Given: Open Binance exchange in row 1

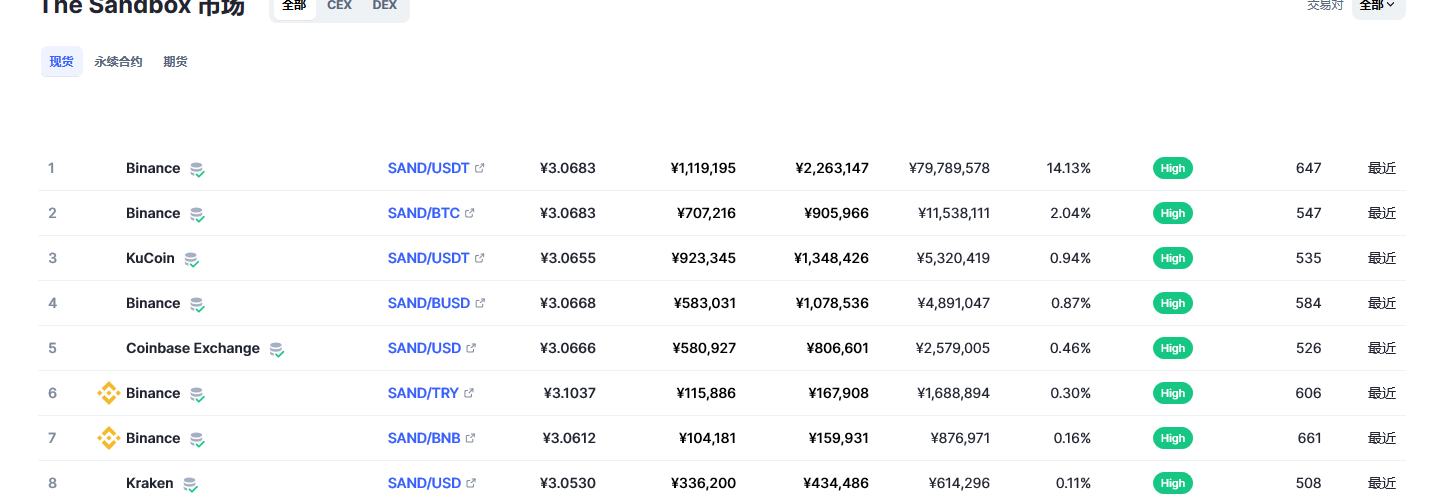Looking at the screenshot, I should tap(153, 168).
